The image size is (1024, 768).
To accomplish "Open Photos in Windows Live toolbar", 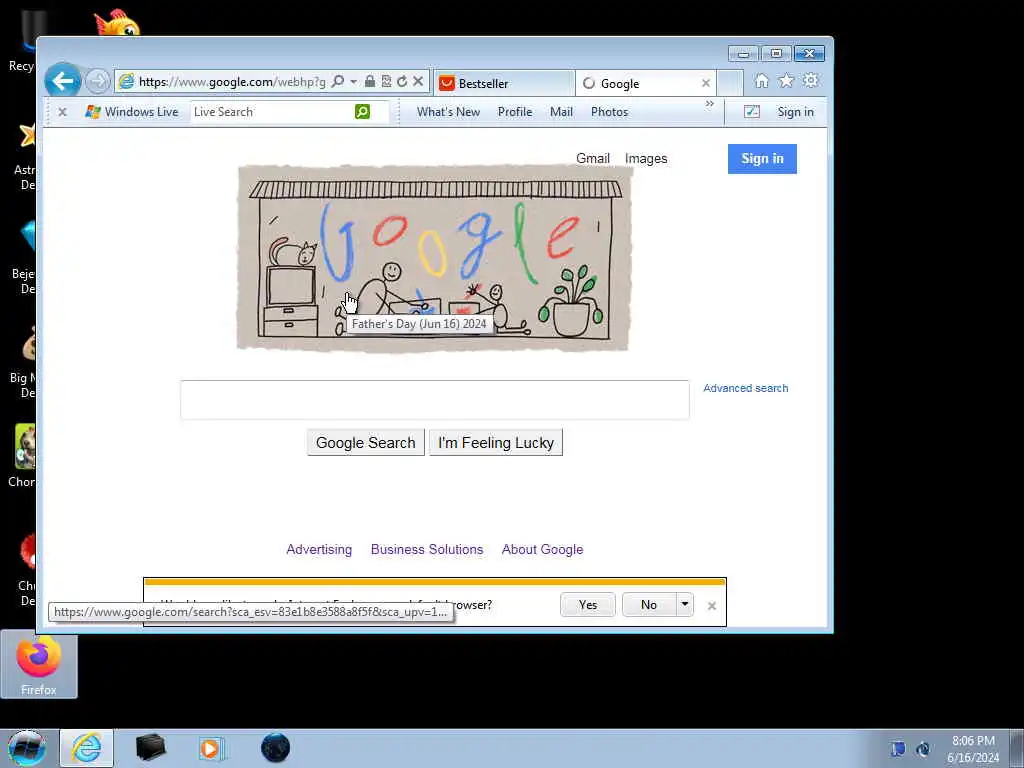I will click(609, 112).
